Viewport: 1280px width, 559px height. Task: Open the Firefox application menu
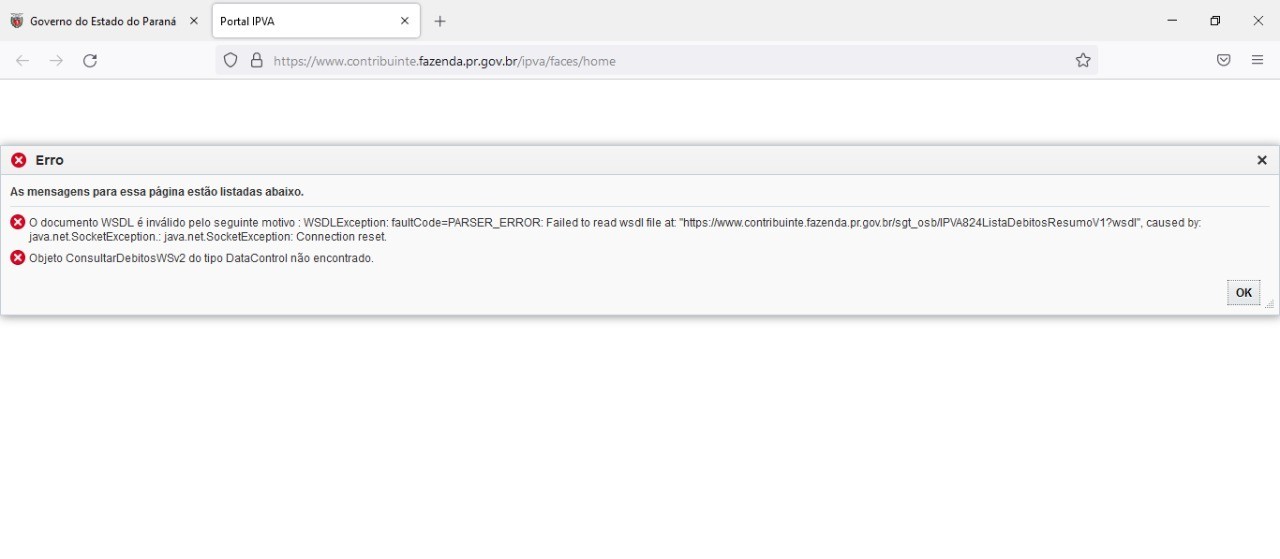[1258, 61]
